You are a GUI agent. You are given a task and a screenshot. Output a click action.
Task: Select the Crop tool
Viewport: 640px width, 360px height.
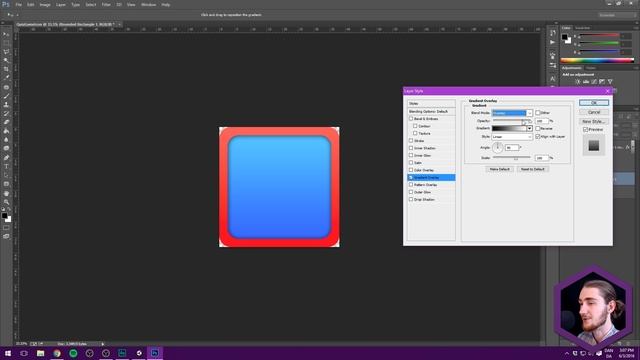[6, 69]
